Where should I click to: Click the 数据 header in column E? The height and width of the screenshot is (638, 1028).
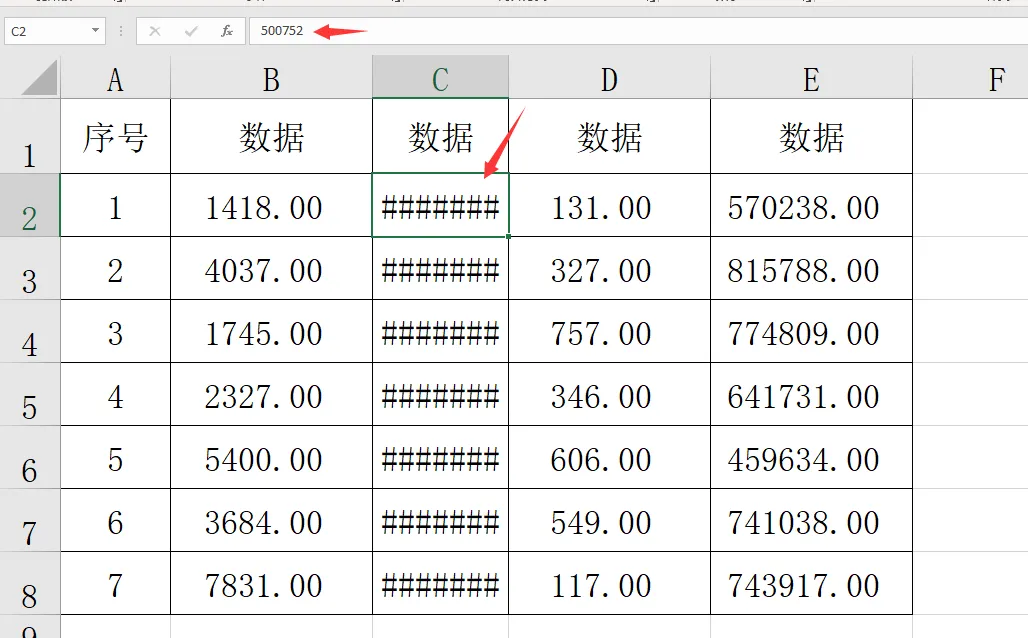pos(812,136)
